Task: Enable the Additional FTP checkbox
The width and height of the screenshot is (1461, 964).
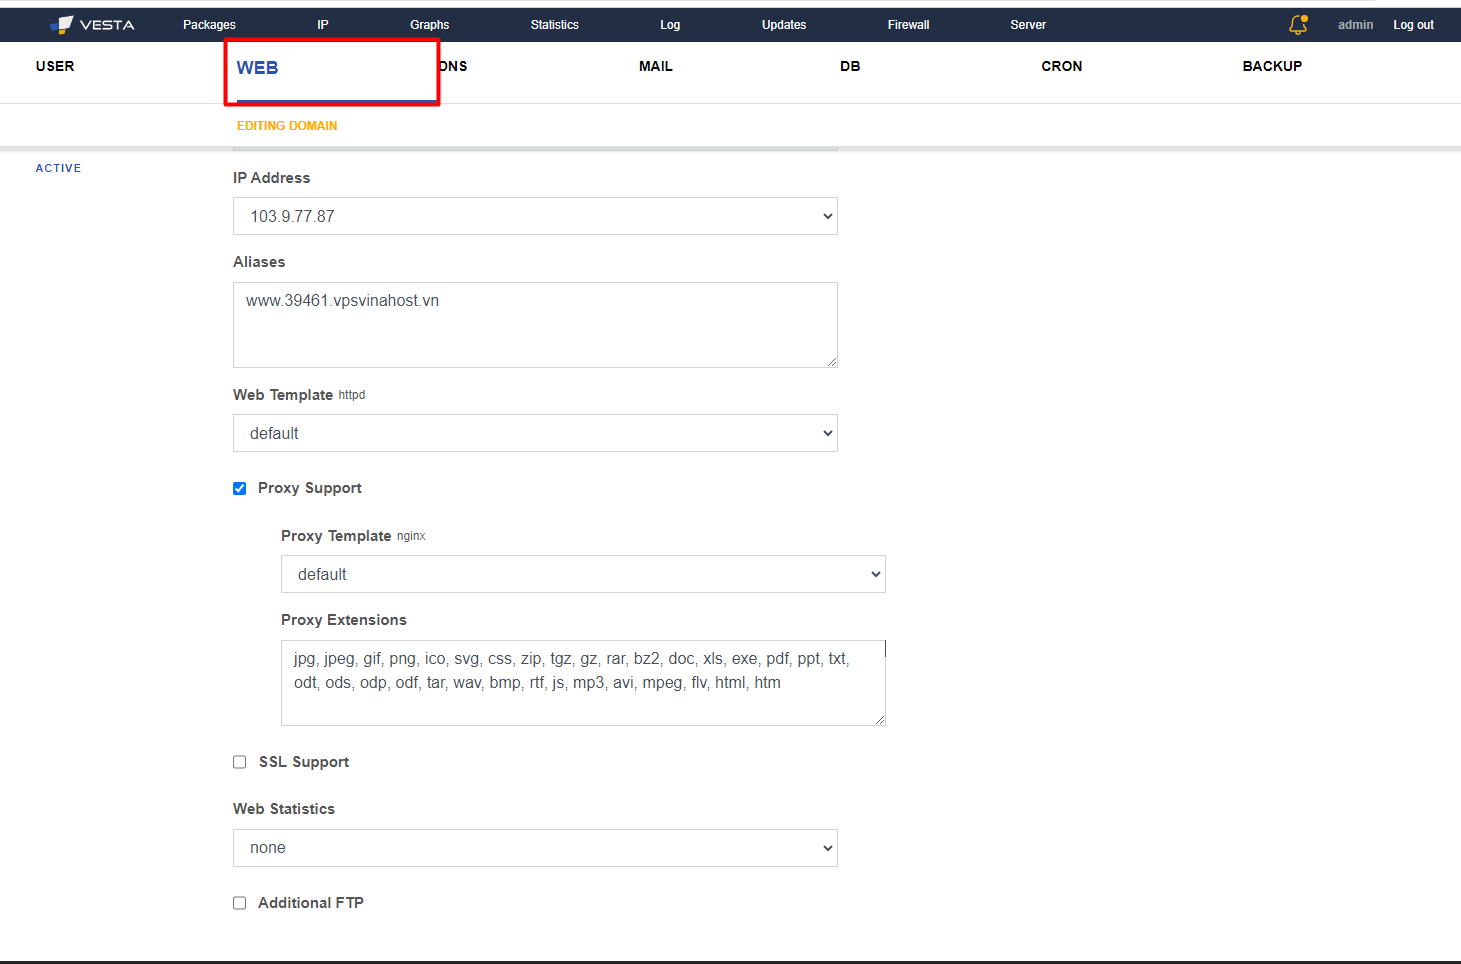Action: tap(240, 903)
